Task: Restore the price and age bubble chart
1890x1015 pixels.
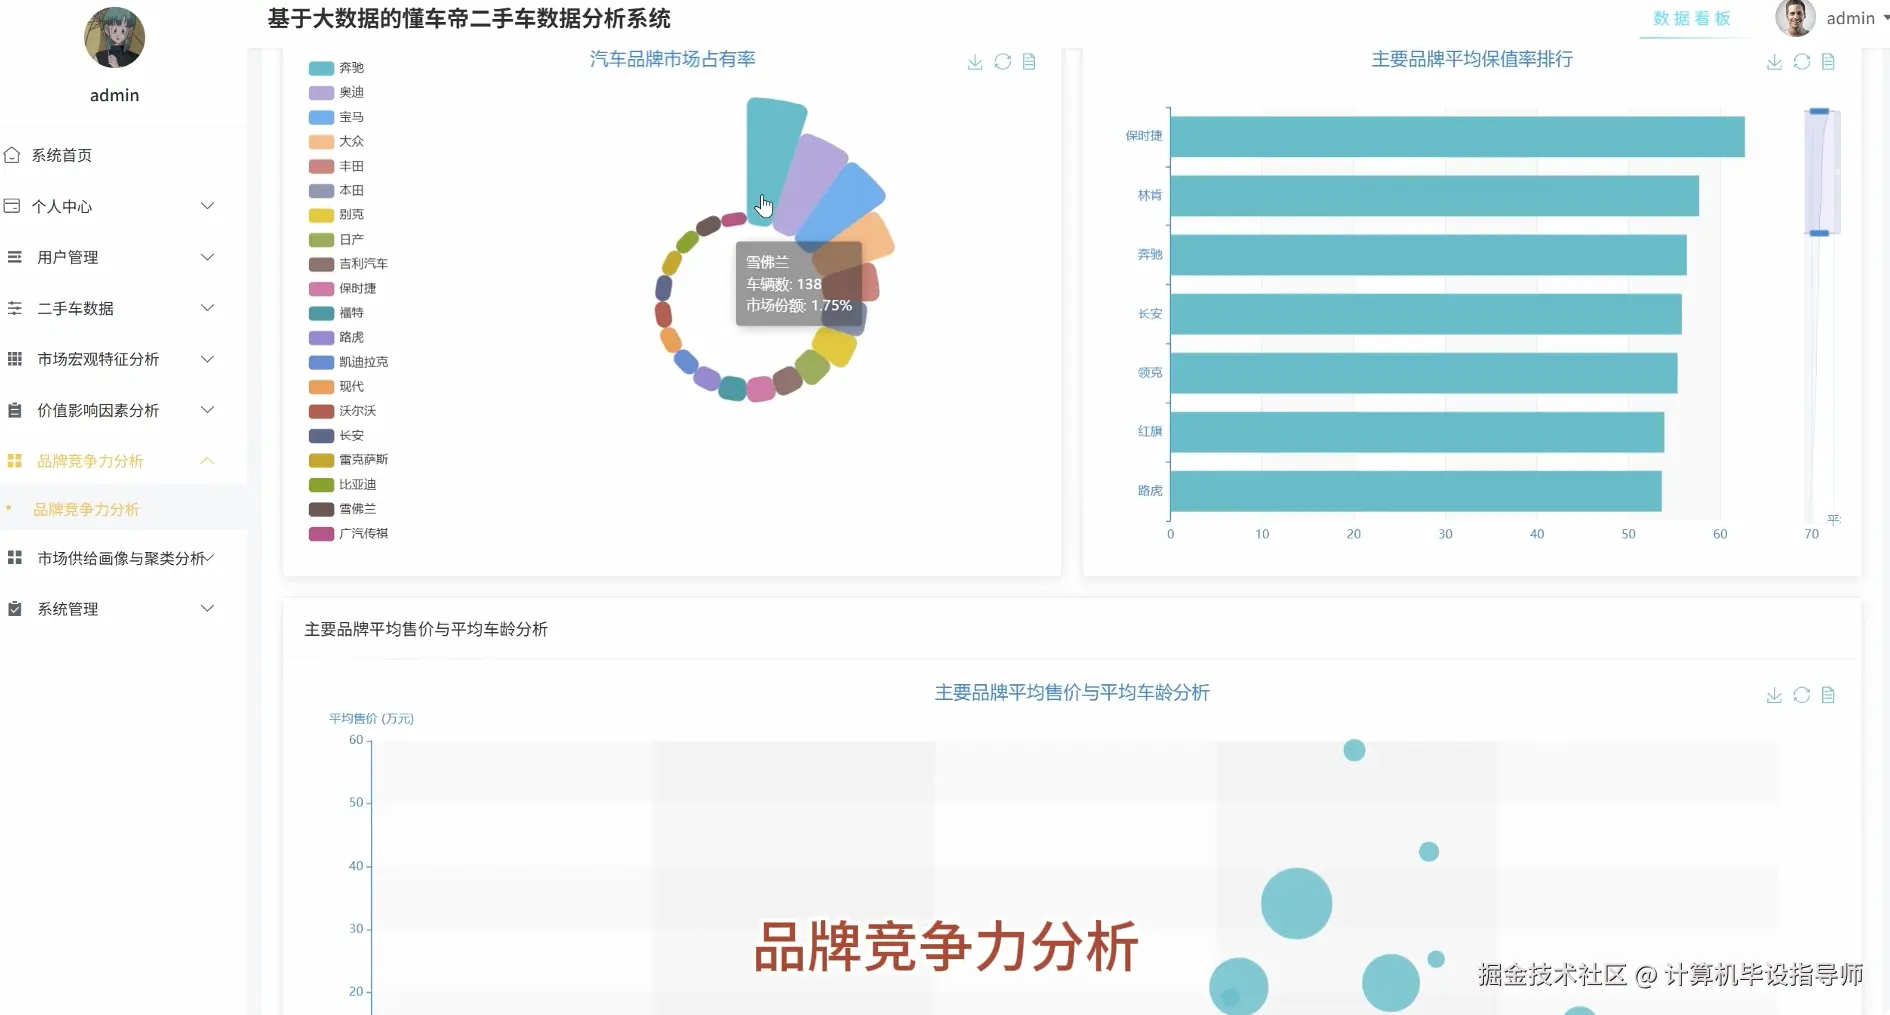Action: coord(1801,695)
